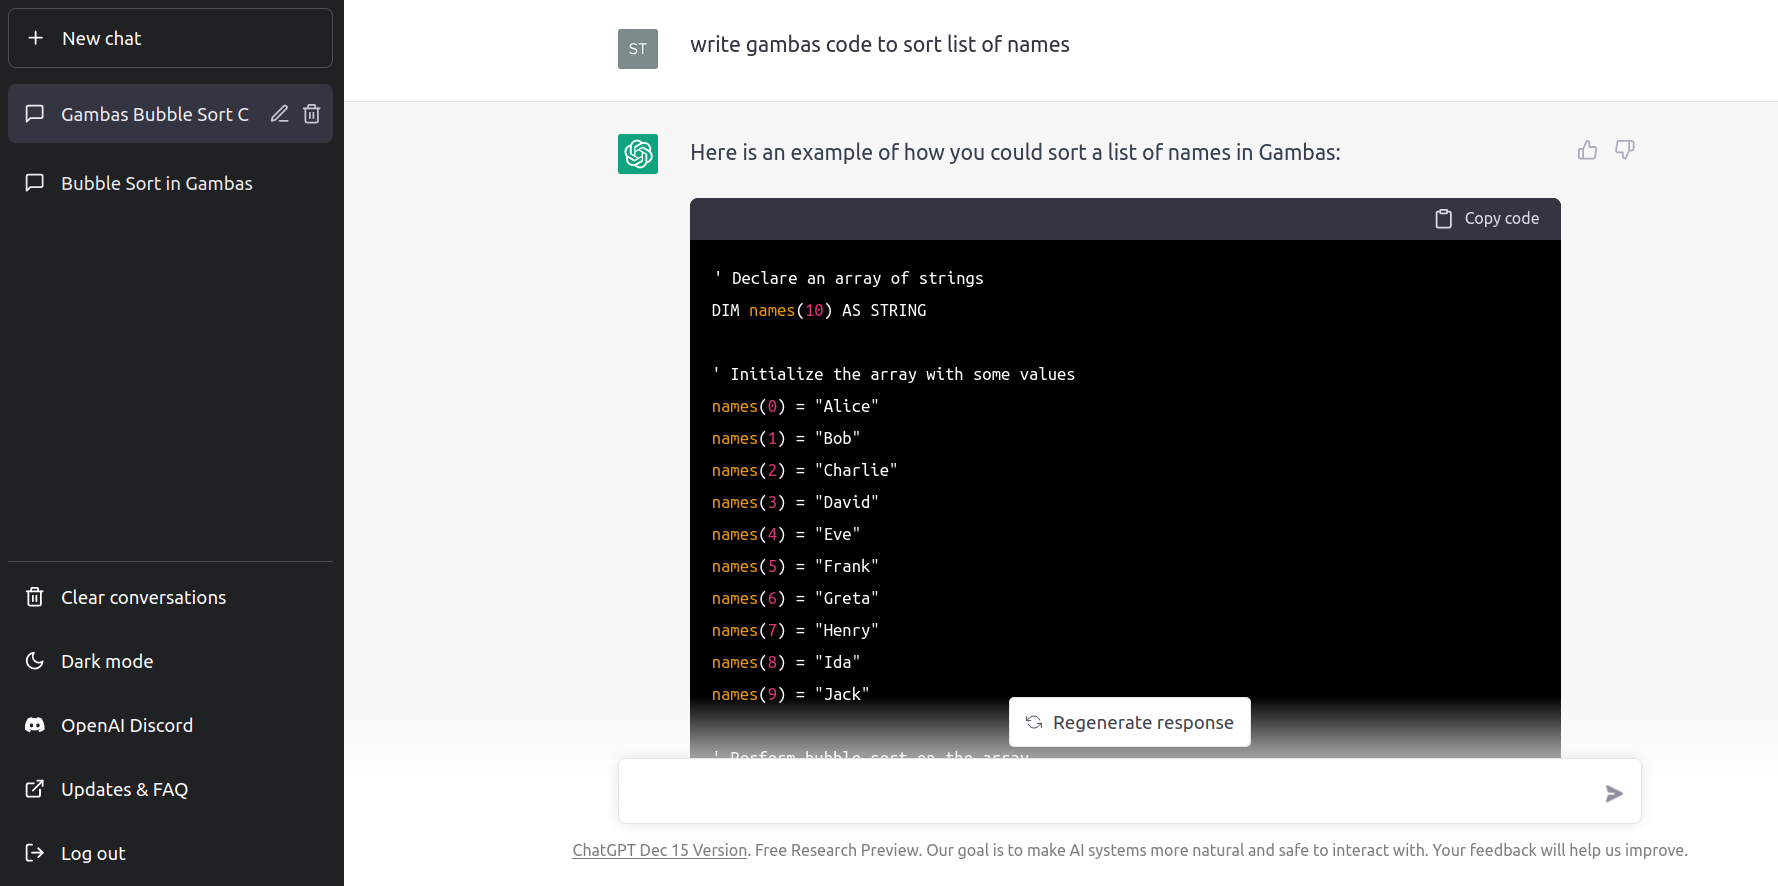The image size is (1778, 886).
Task: Click Regenerate response button
Action: pos(1130,722)
